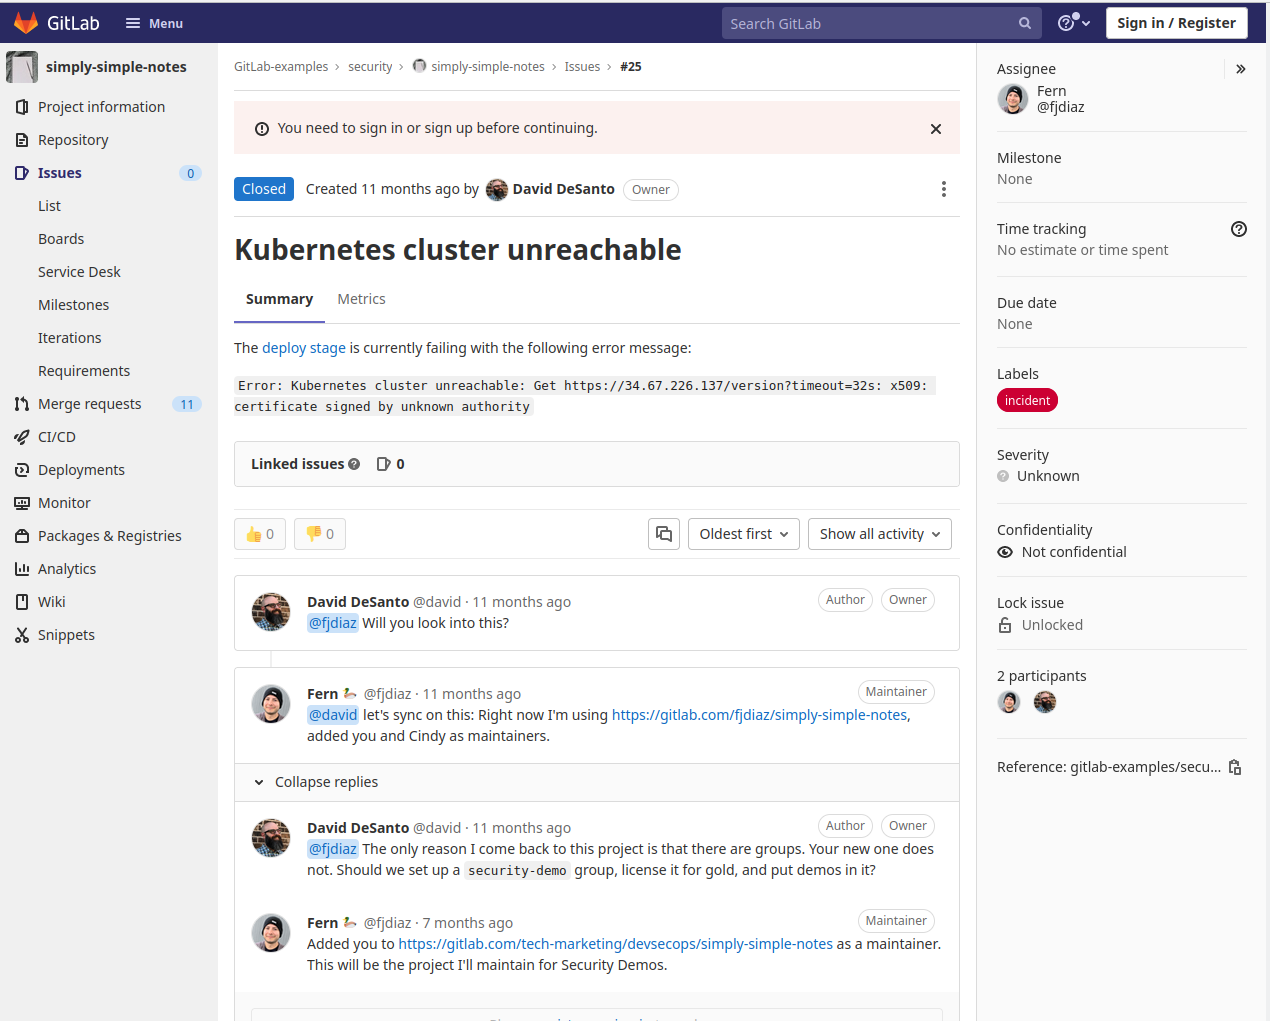
Task: Open the Show all activity dropdown
Action: [x=880, y=534]
